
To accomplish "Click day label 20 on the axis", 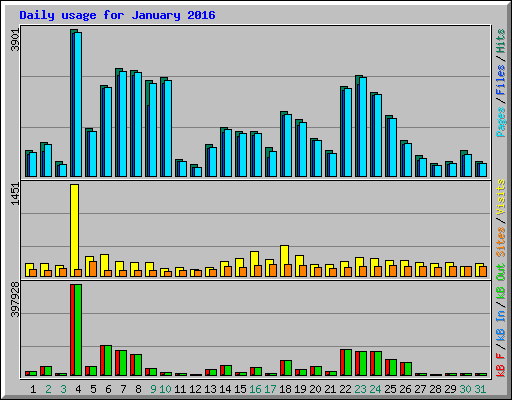I will pos(315,389).
